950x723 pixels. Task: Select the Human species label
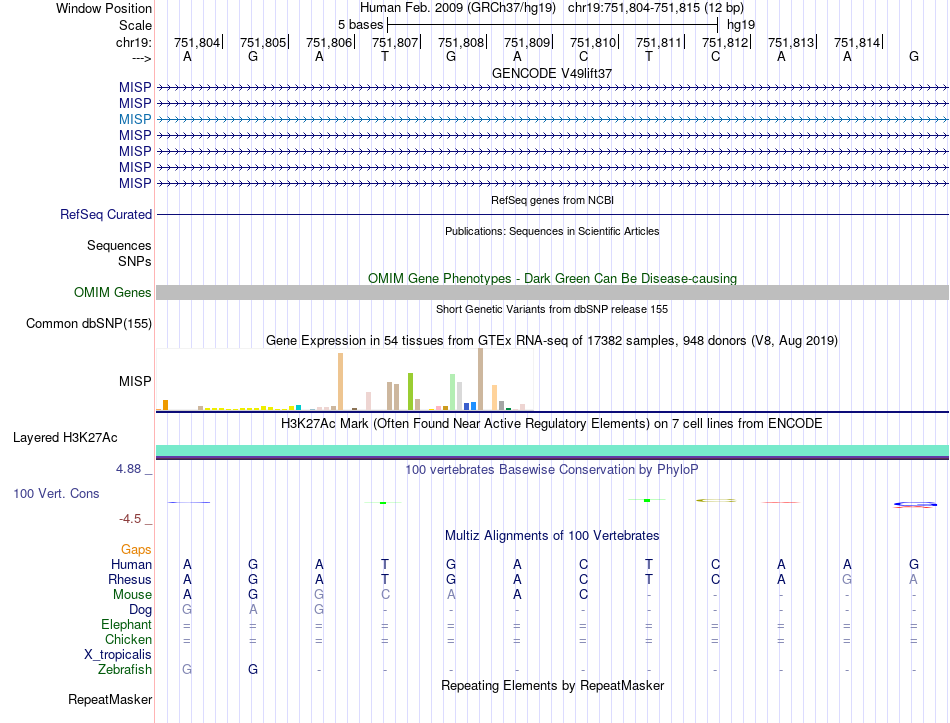coord(131,564)
